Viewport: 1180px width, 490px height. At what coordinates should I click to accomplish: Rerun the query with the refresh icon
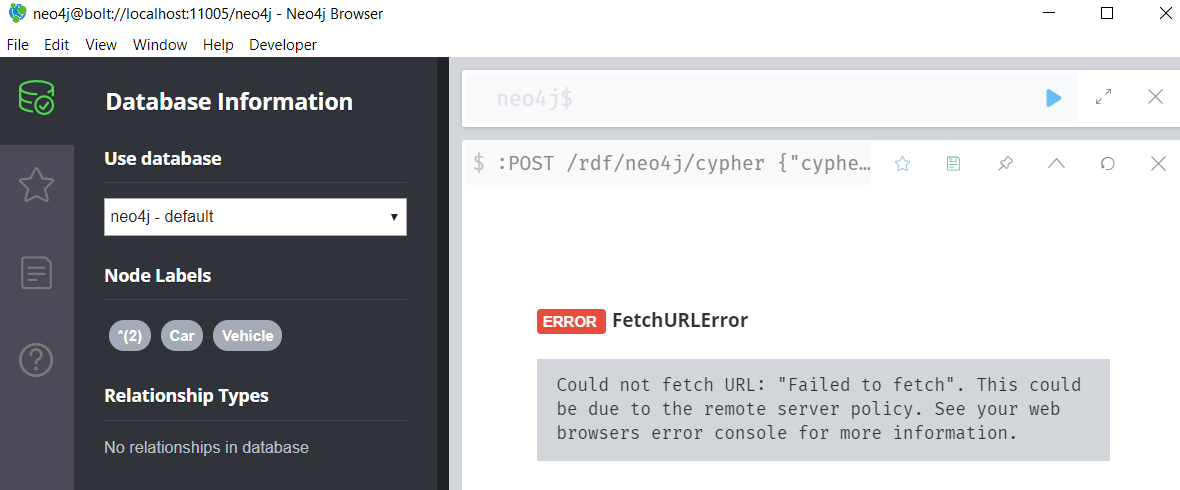pos(1107,164)
